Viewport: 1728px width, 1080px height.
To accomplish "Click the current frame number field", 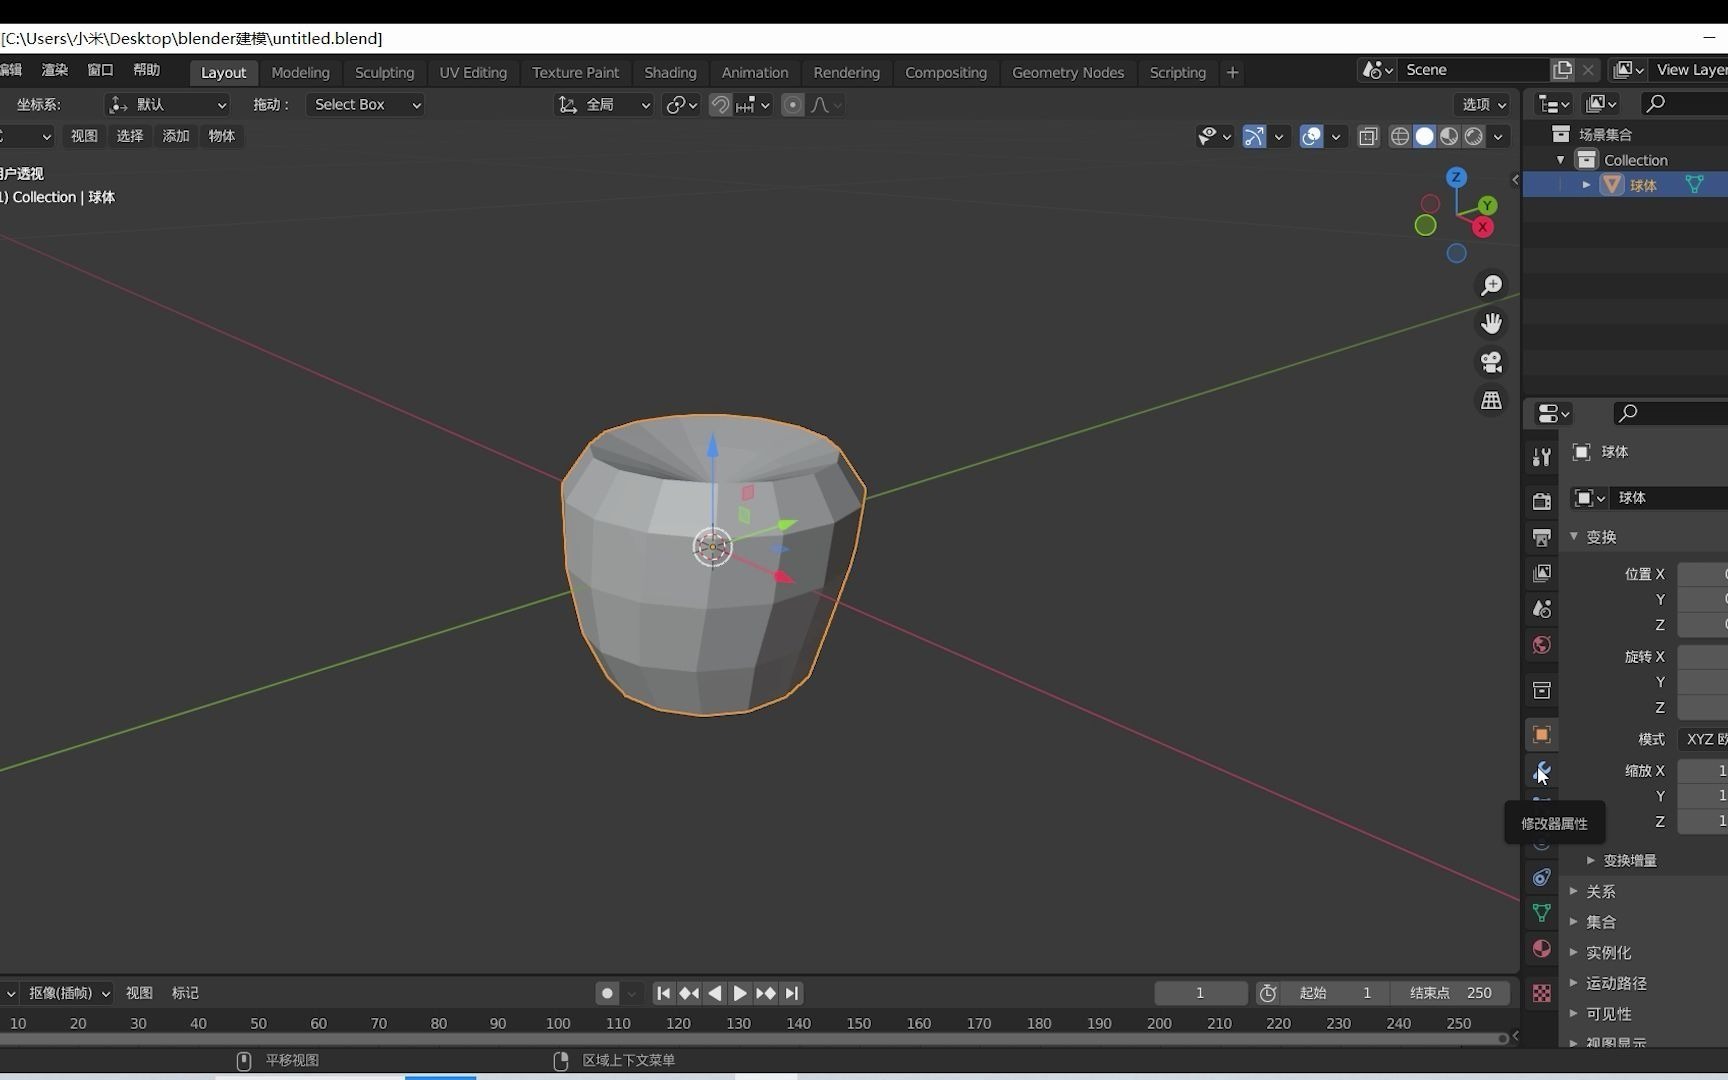I will pos(1200,993).
